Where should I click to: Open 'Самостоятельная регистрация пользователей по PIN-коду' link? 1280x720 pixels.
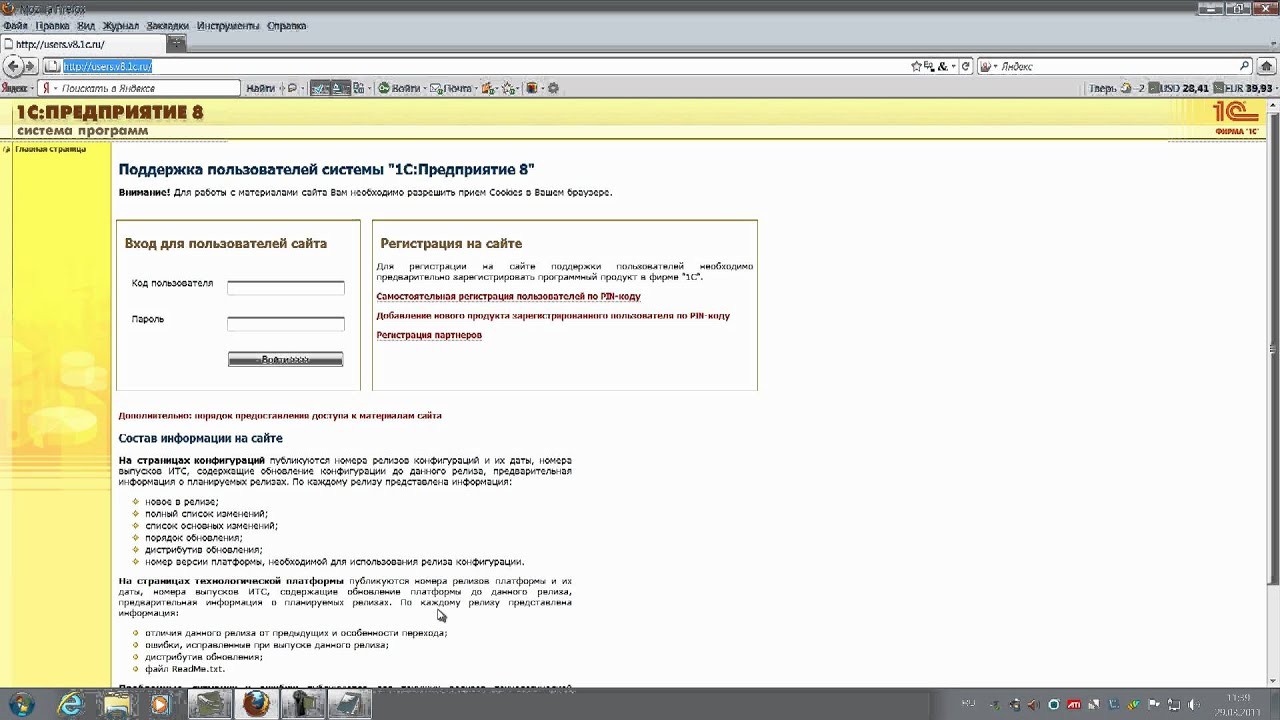point(508,296)
